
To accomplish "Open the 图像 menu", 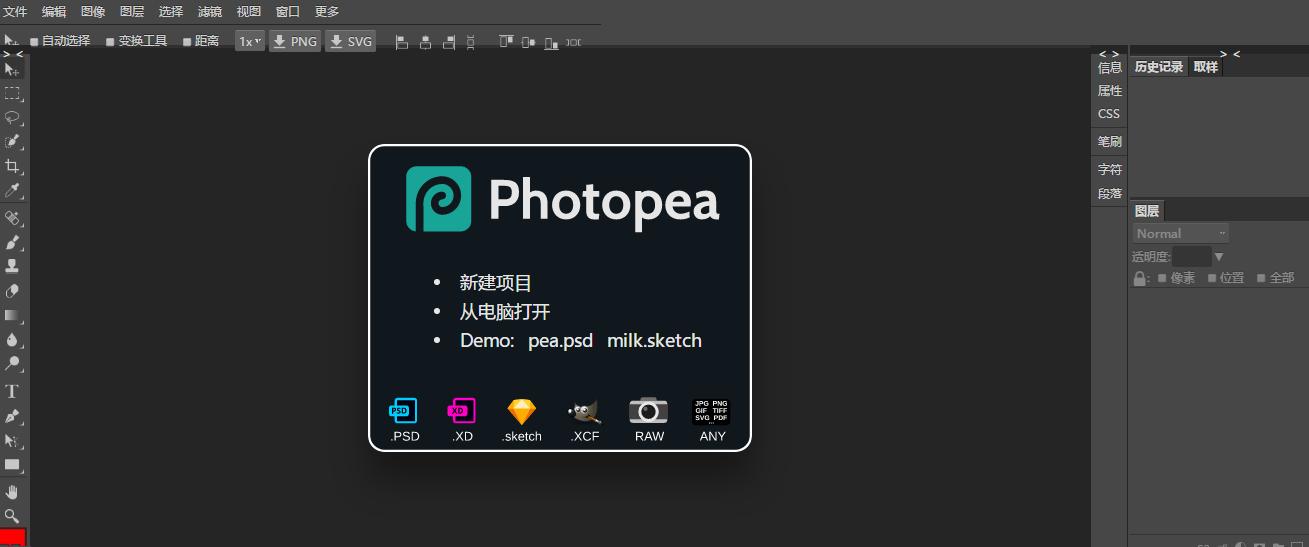I will pos(93,12).
